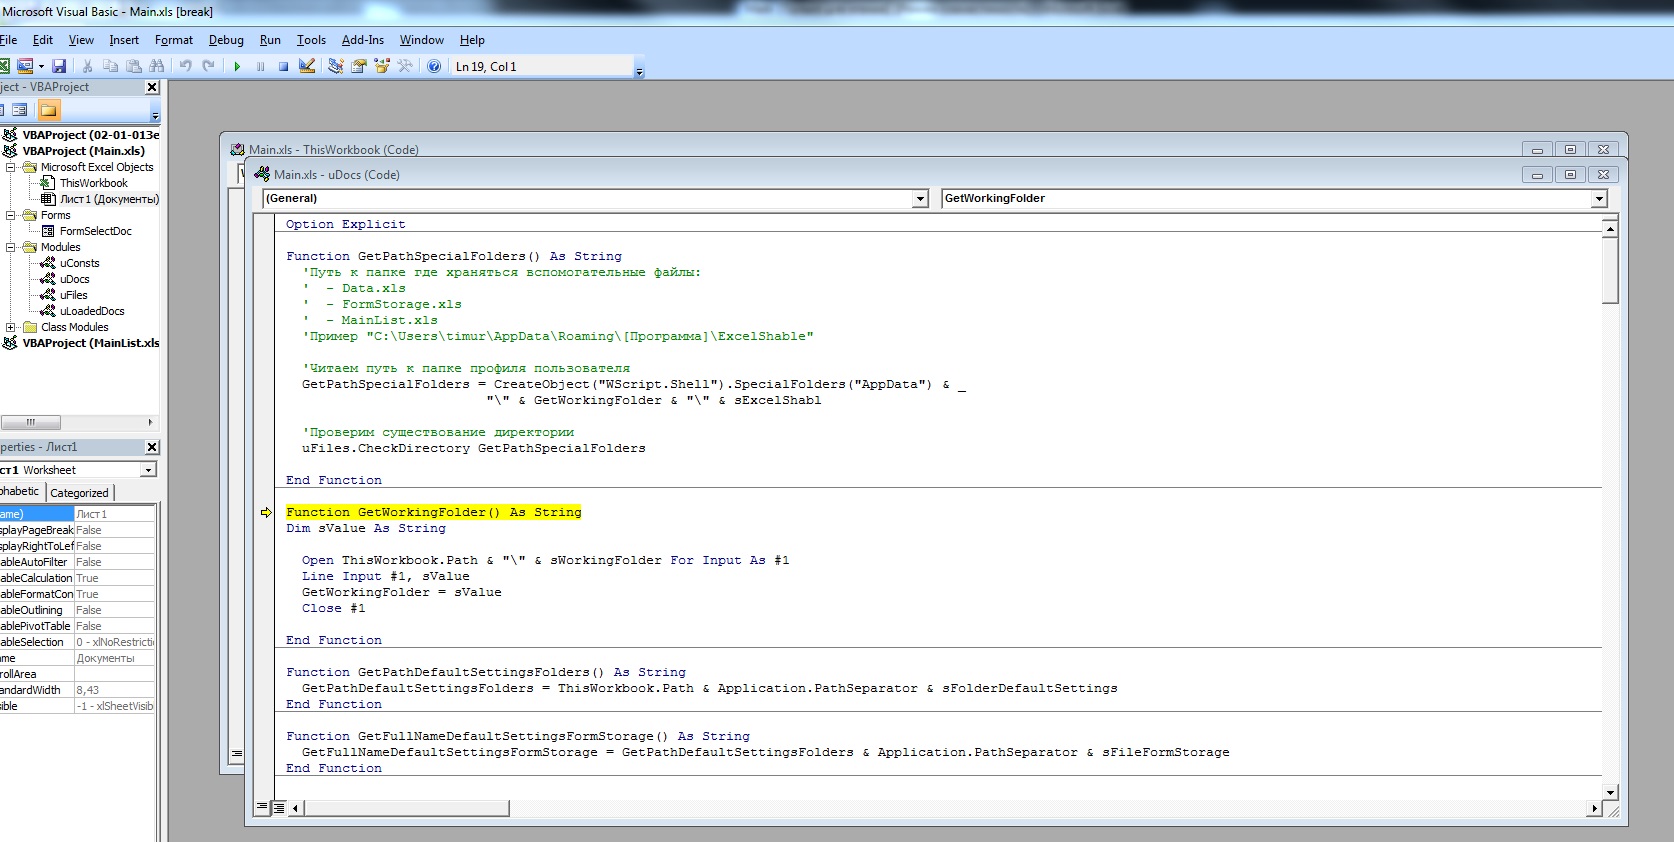The height and width of the screenshot is (842, 1674).
Task: Select VBAProject (Main.xls) node
Action: (x=83, y=151)
